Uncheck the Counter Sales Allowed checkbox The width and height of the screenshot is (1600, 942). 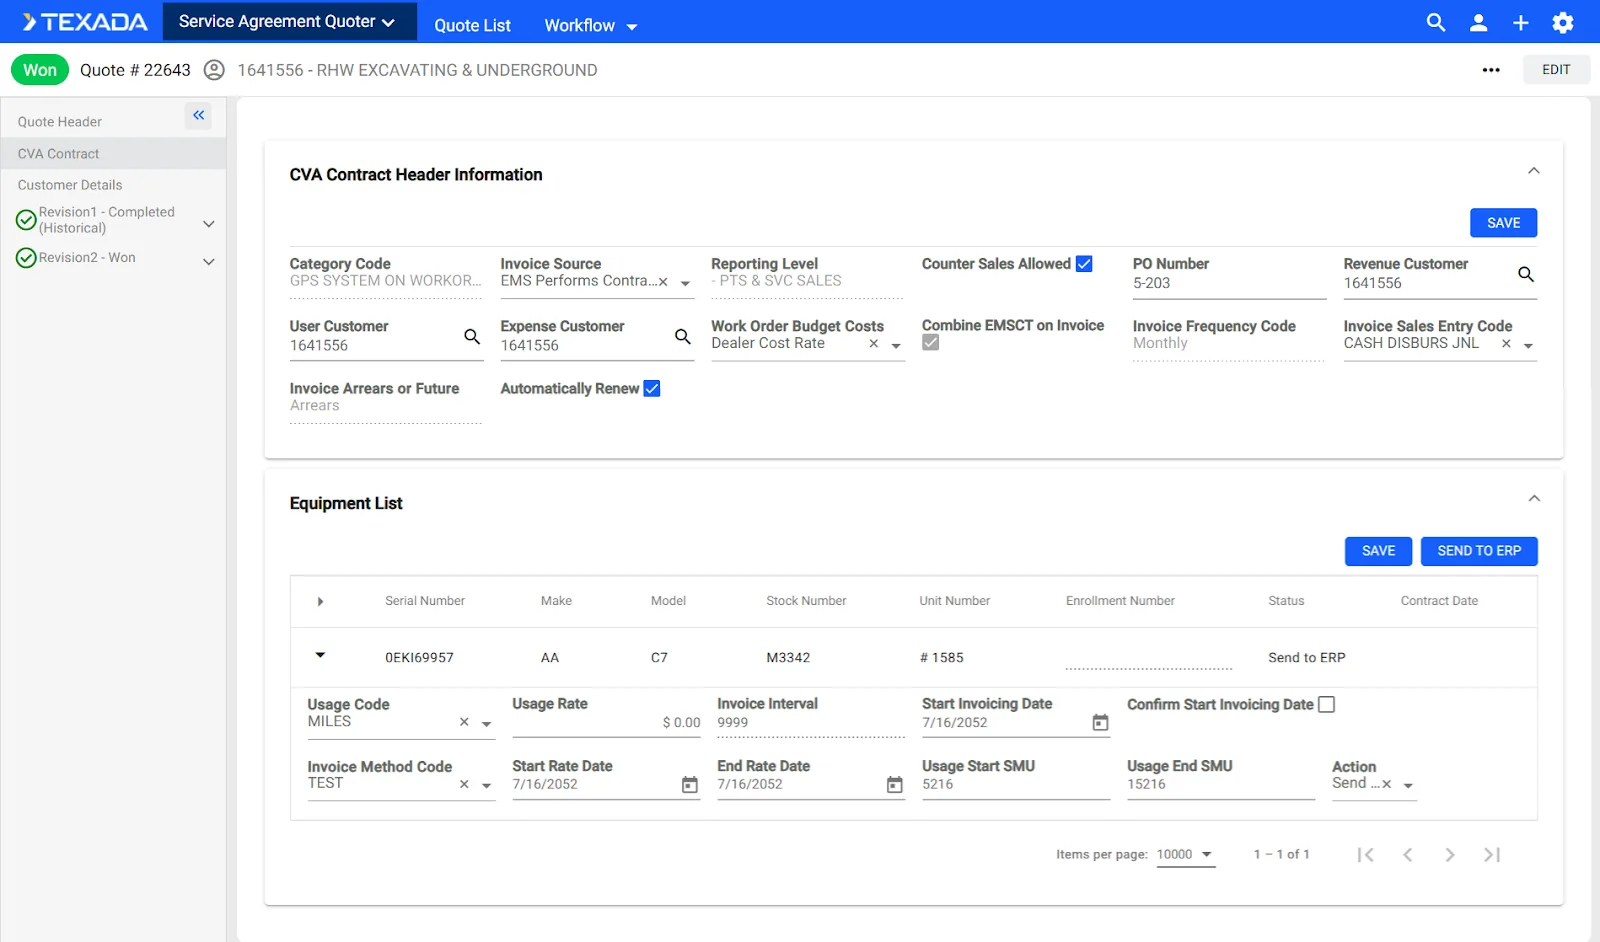[x=1084, y=264]
